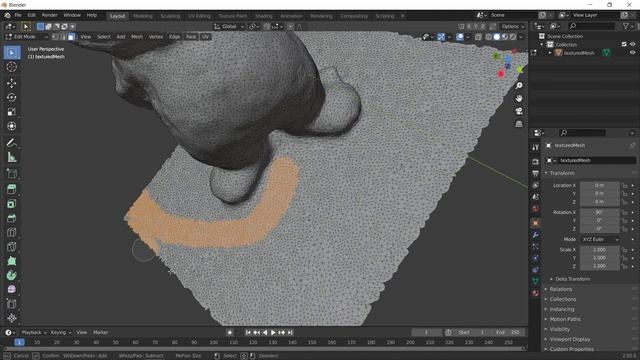Select the Cursor tool in the toolbar
This screenshot has width=640, height=360.
[11, 67]
